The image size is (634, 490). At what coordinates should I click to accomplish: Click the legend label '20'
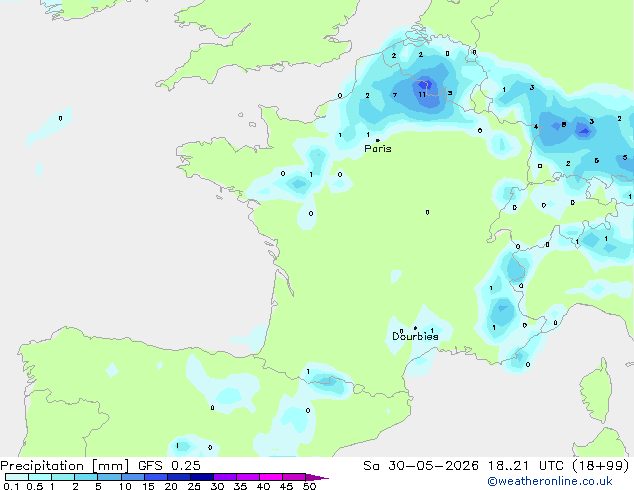171,486
